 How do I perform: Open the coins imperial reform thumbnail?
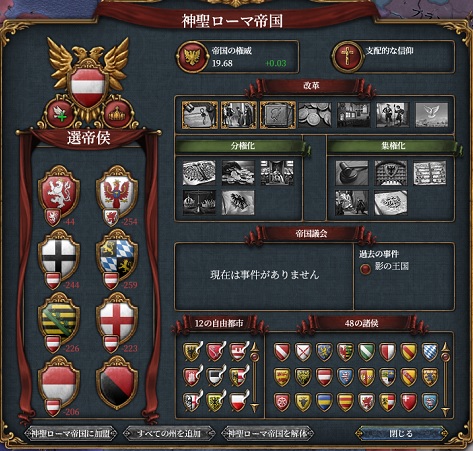click(x=315, y=115)
